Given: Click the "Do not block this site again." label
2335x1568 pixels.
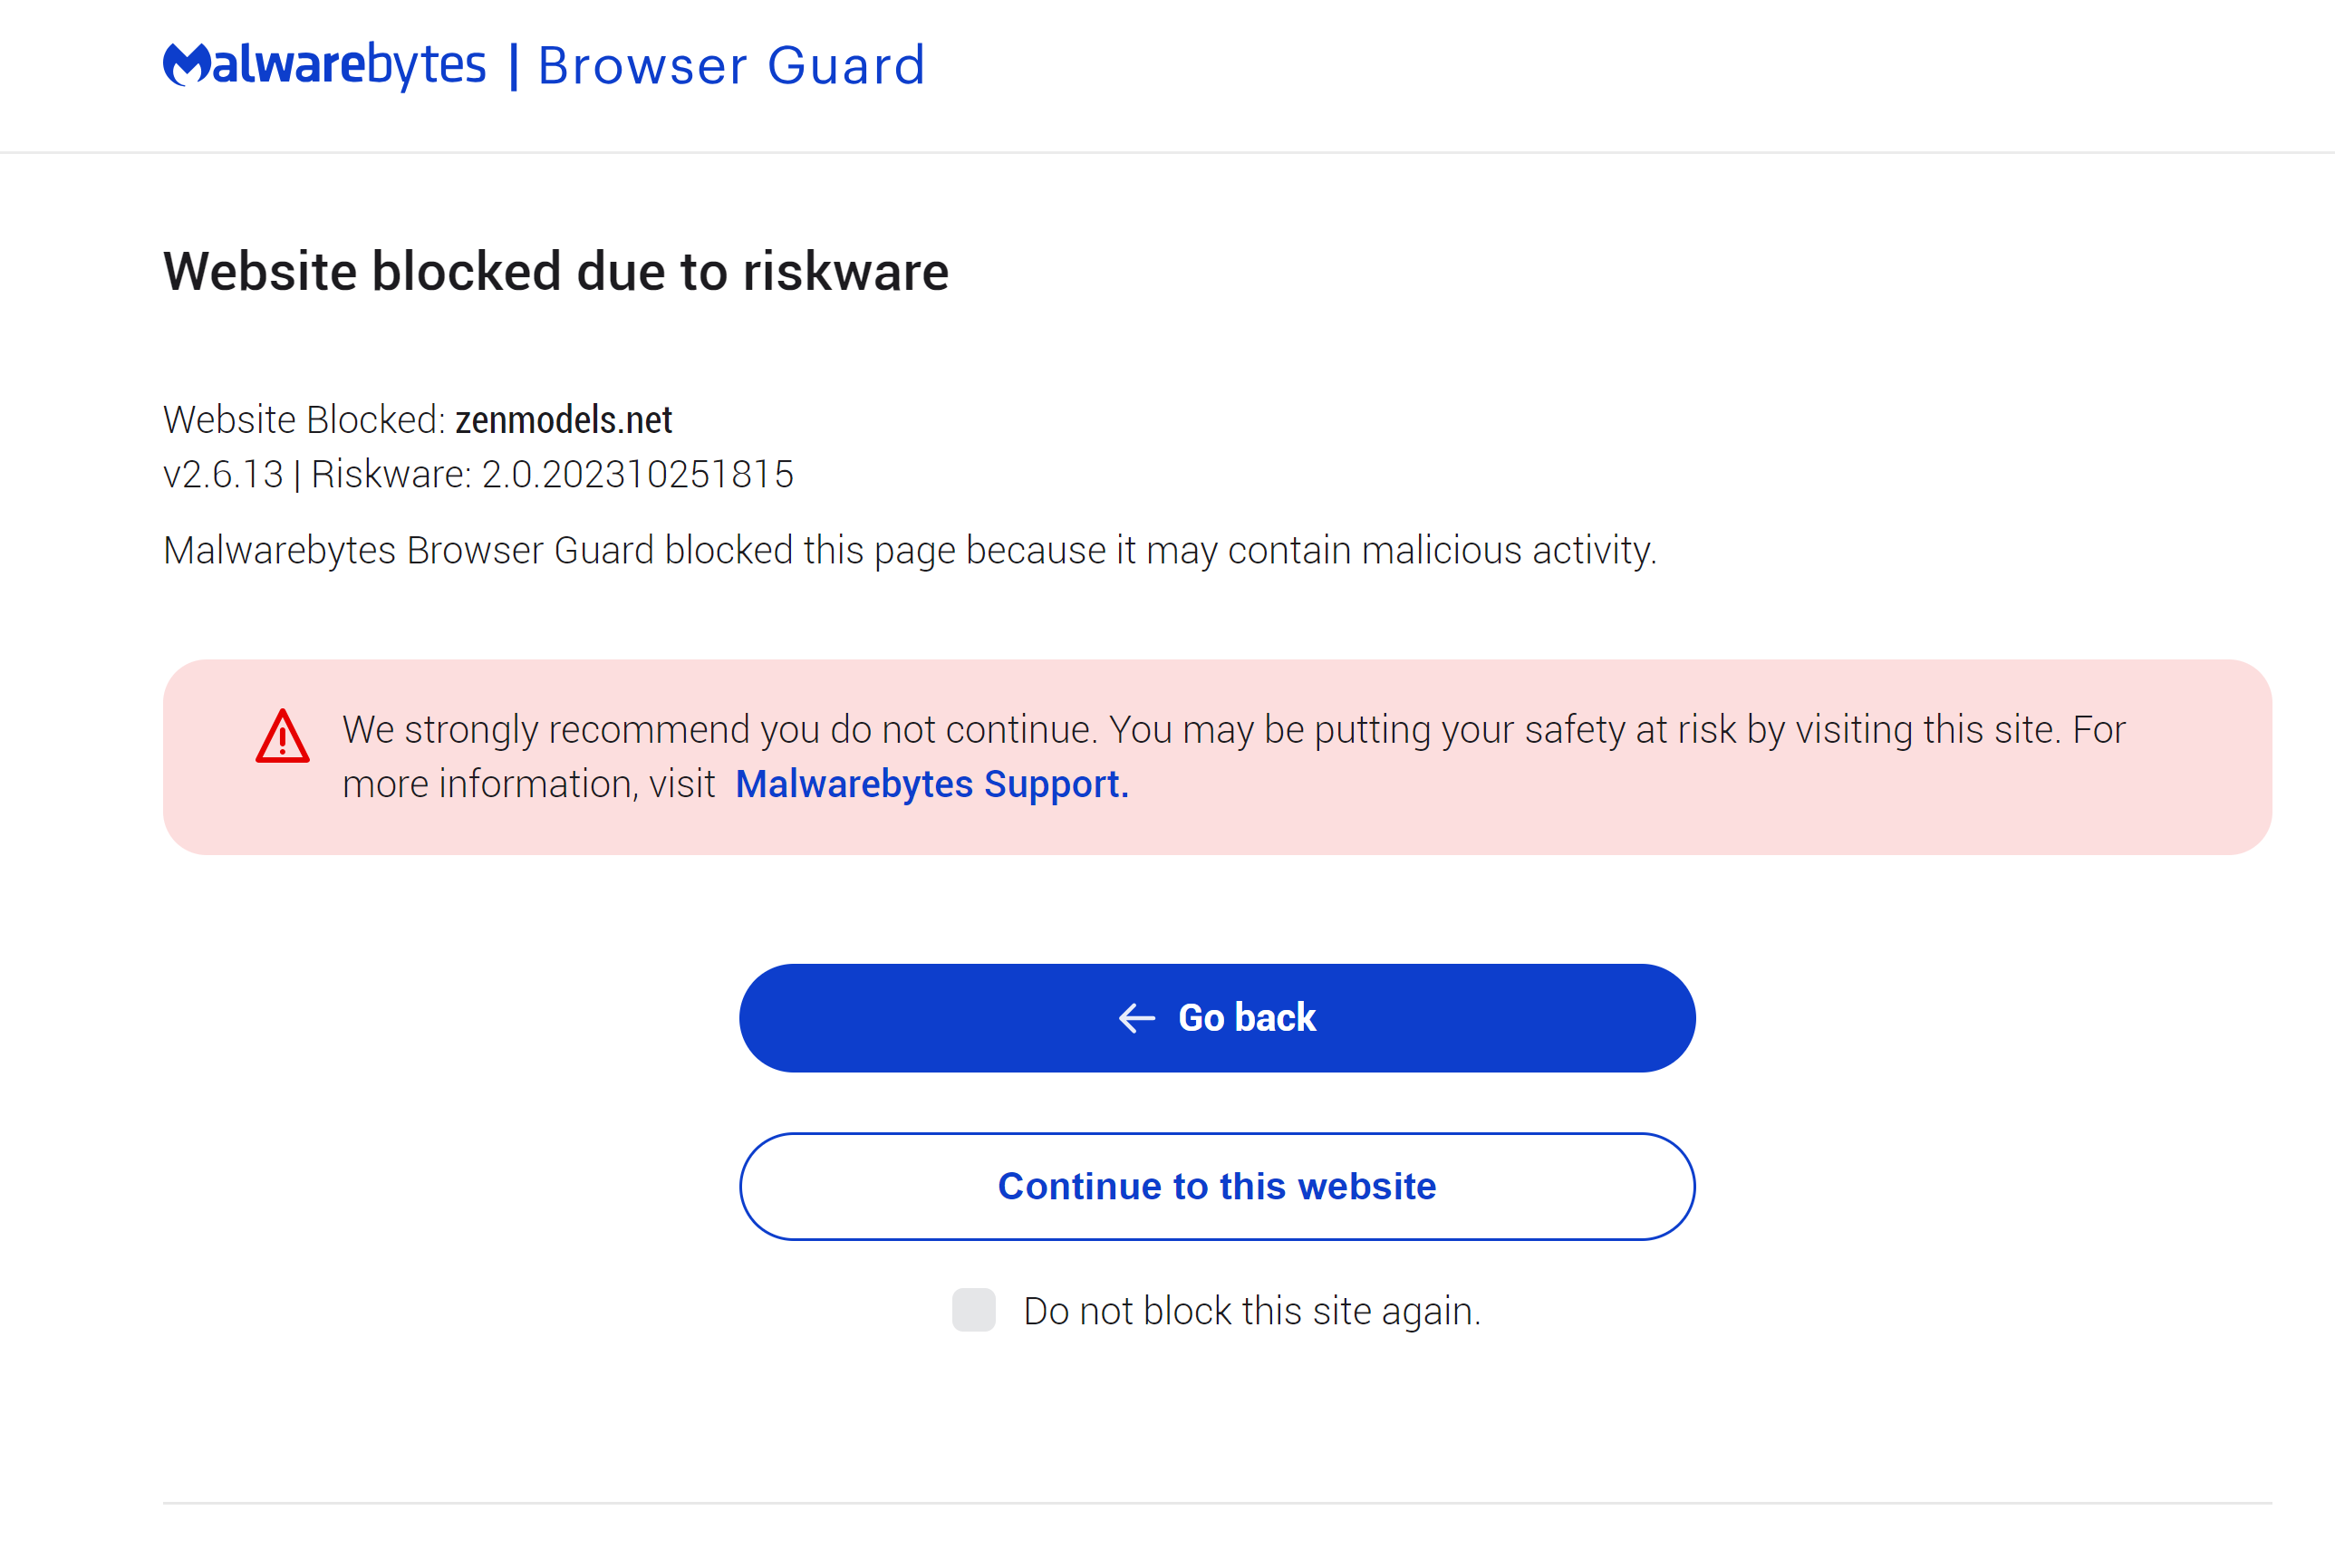Looking at the screenshot, I should click(x=1251, y=1311).
